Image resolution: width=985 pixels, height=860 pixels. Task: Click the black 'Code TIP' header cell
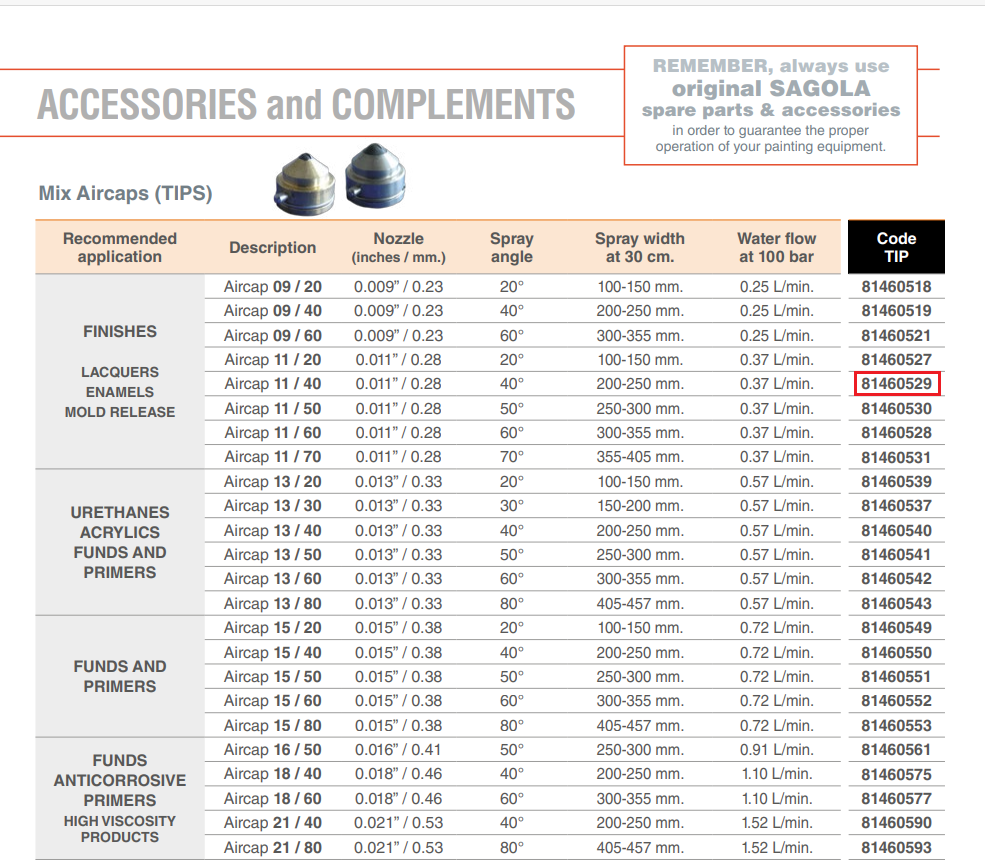click(x=896, y=247)
